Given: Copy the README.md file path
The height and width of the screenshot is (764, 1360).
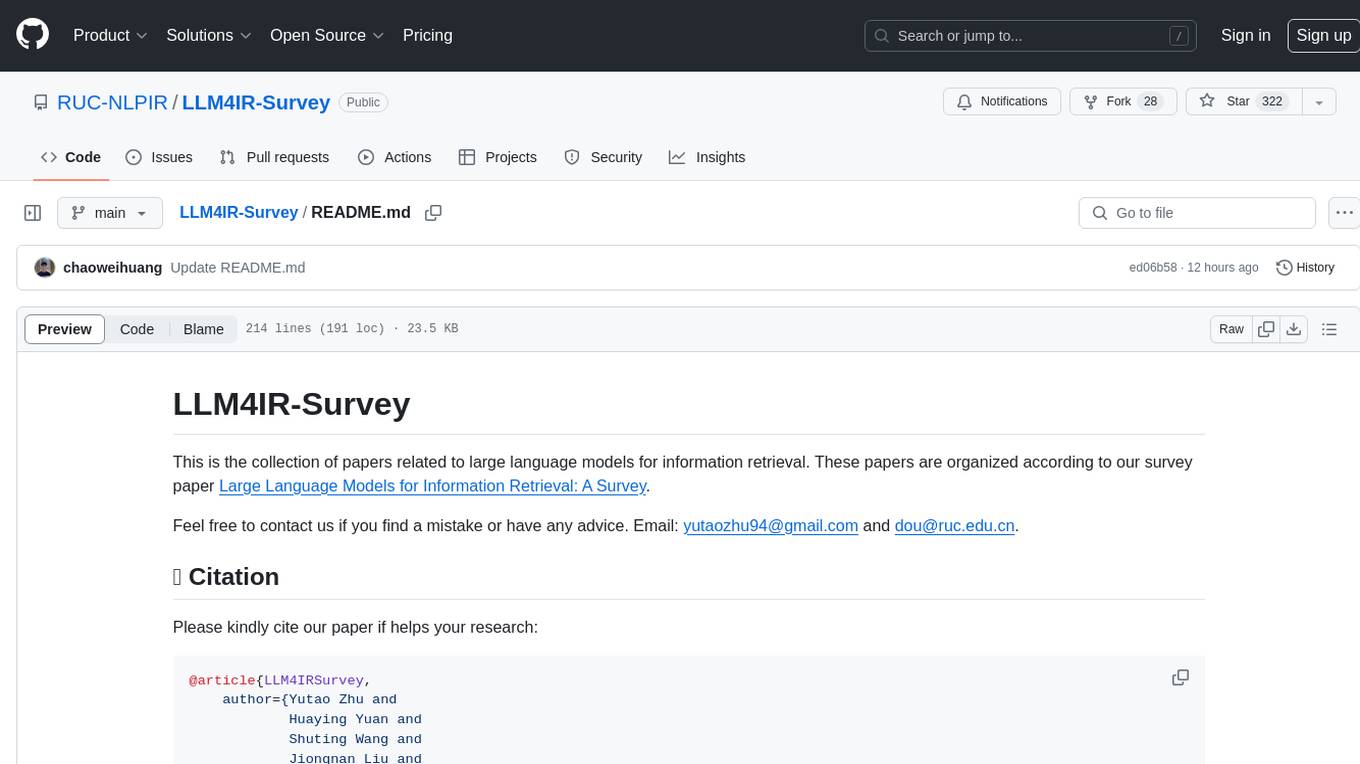Looking at the screenshot, I should tap(433, 213).
